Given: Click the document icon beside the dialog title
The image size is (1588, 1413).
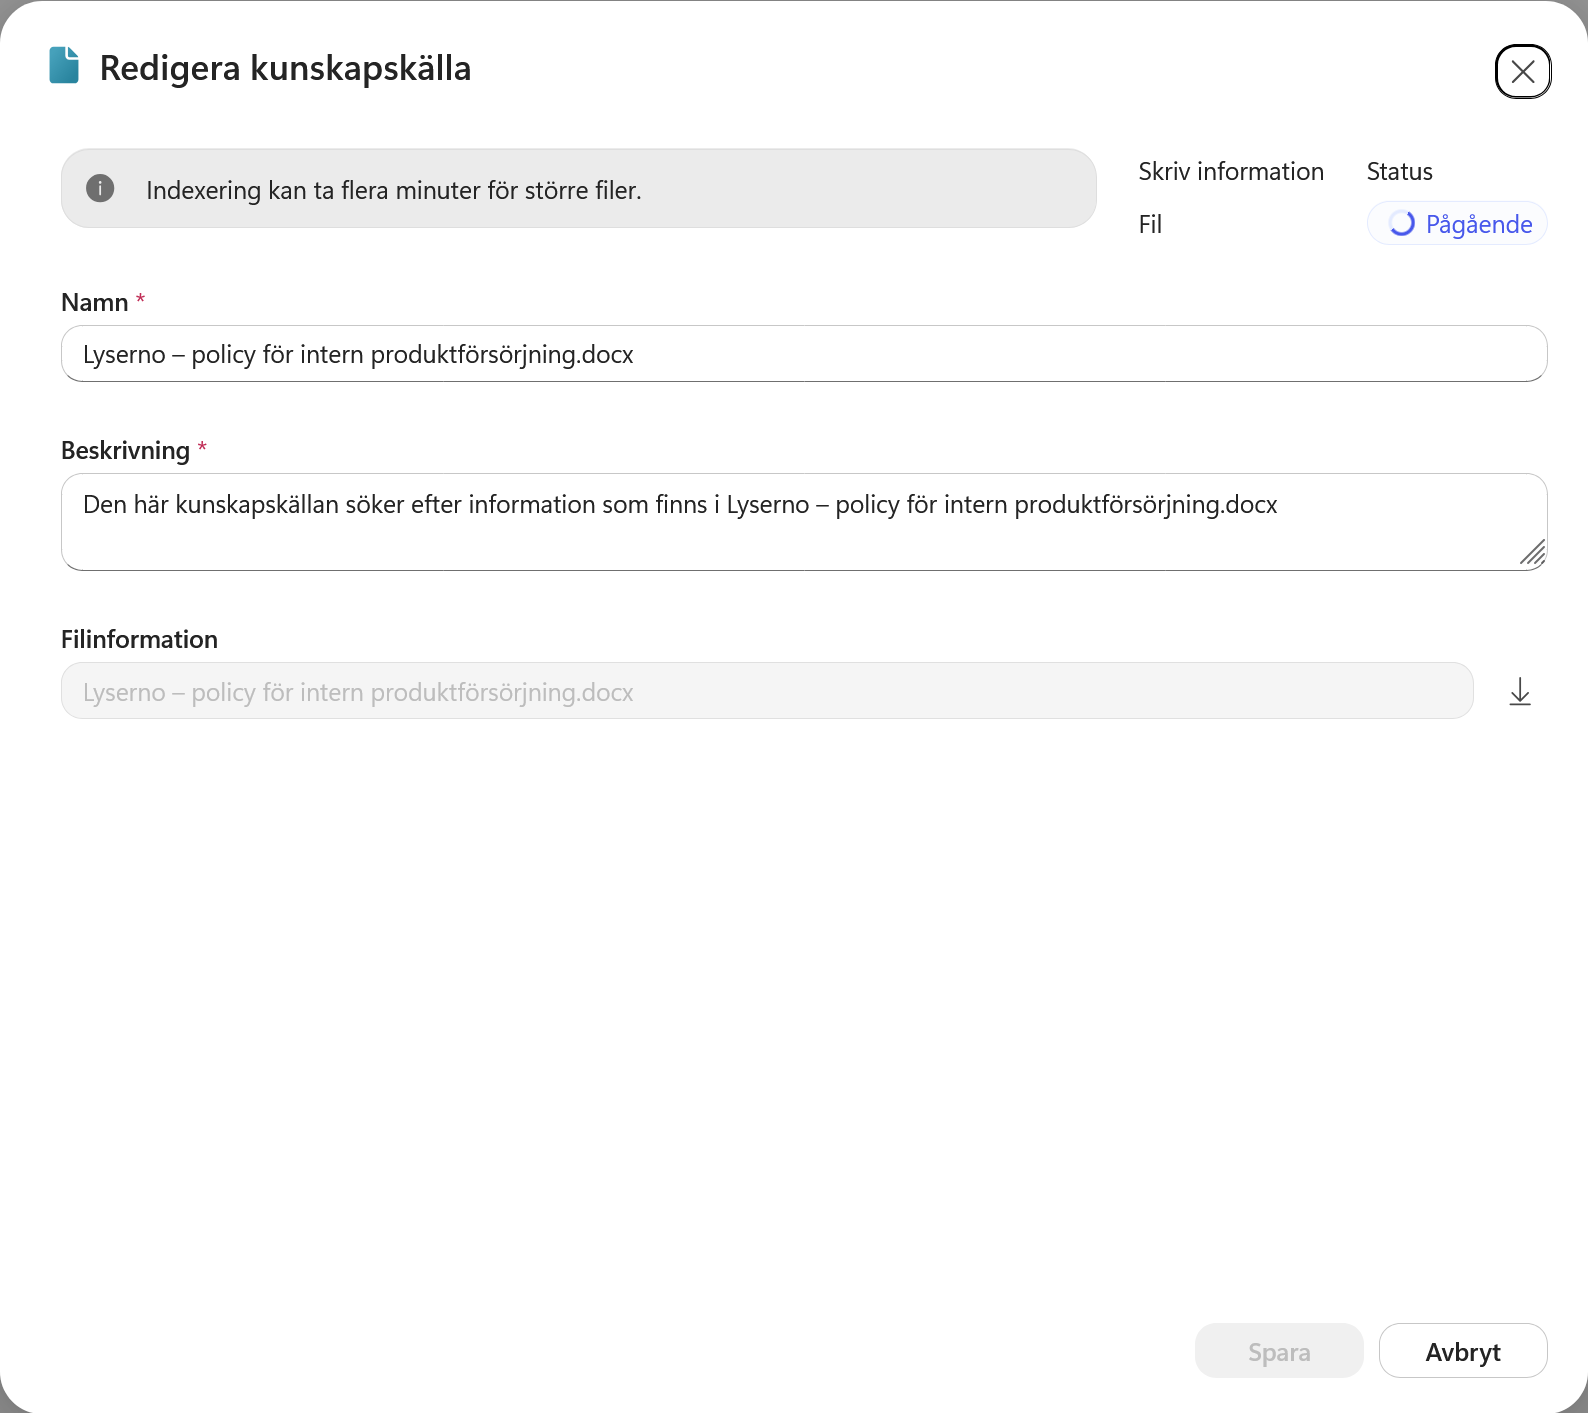Looking at the screenshot, I should coord(64,66).
